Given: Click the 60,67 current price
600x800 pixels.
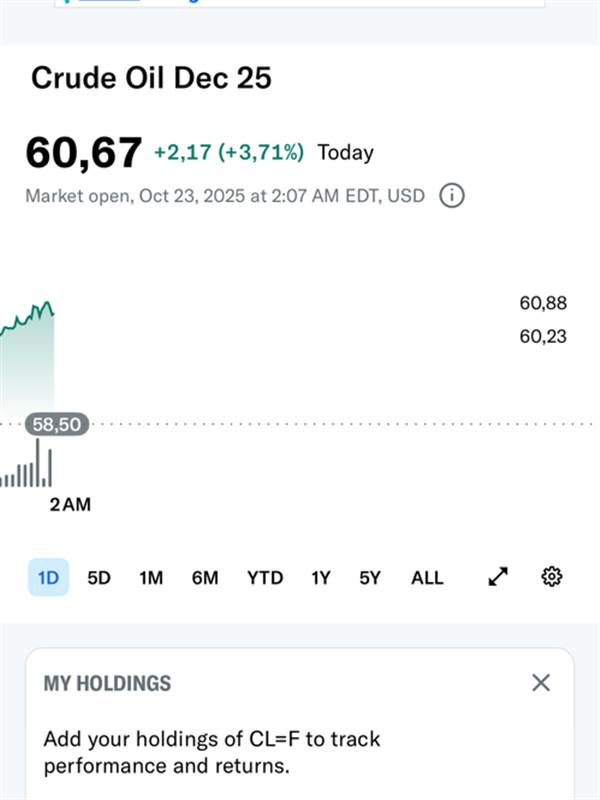Looking at the screenshot, I should tap(84, 152).
